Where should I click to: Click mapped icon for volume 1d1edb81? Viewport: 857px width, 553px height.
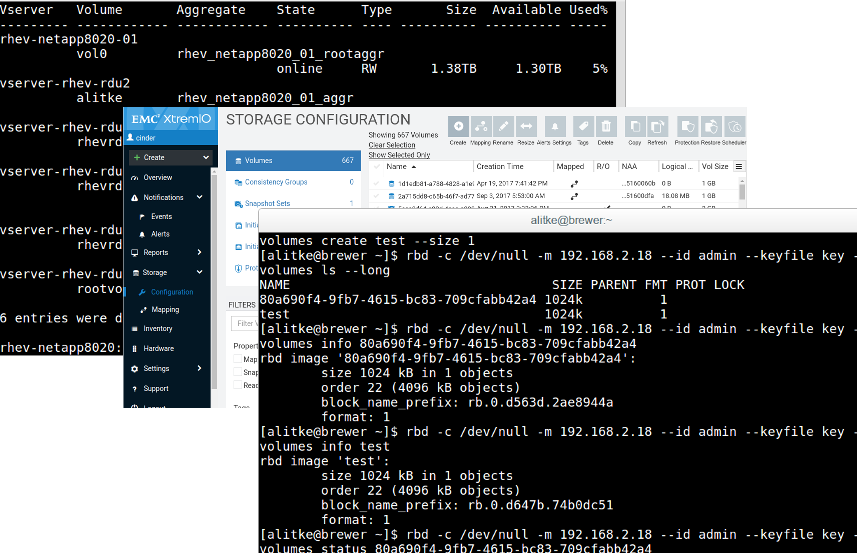[x=574, y=184]
